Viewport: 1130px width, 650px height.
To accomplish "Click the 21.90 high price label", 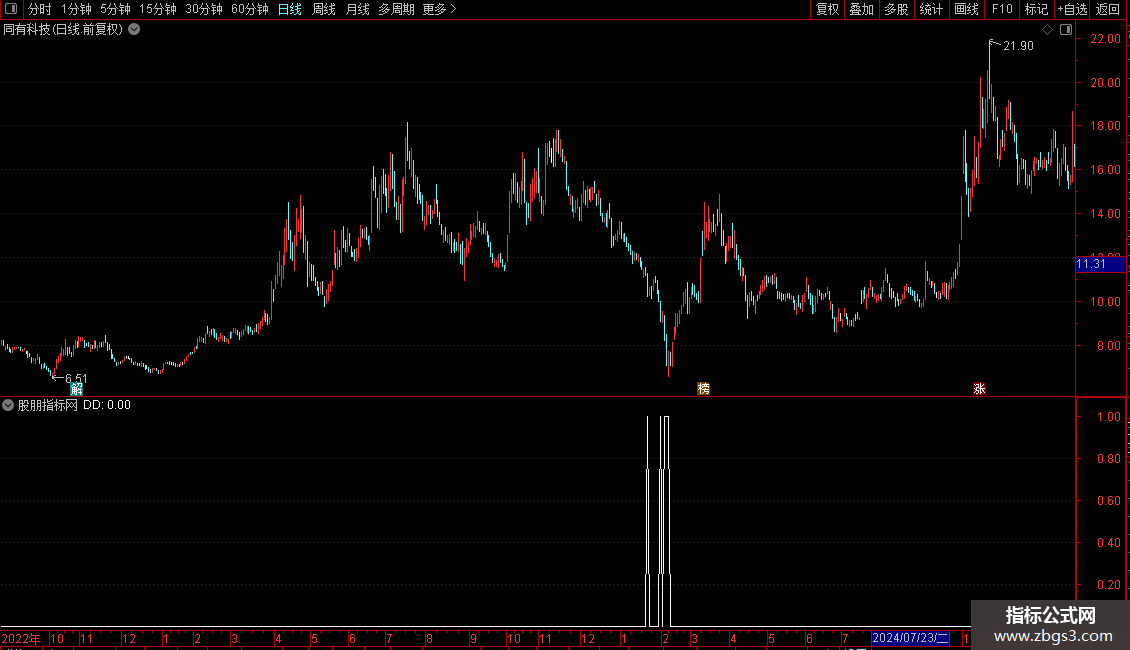I will click(x=1018, y=46).
